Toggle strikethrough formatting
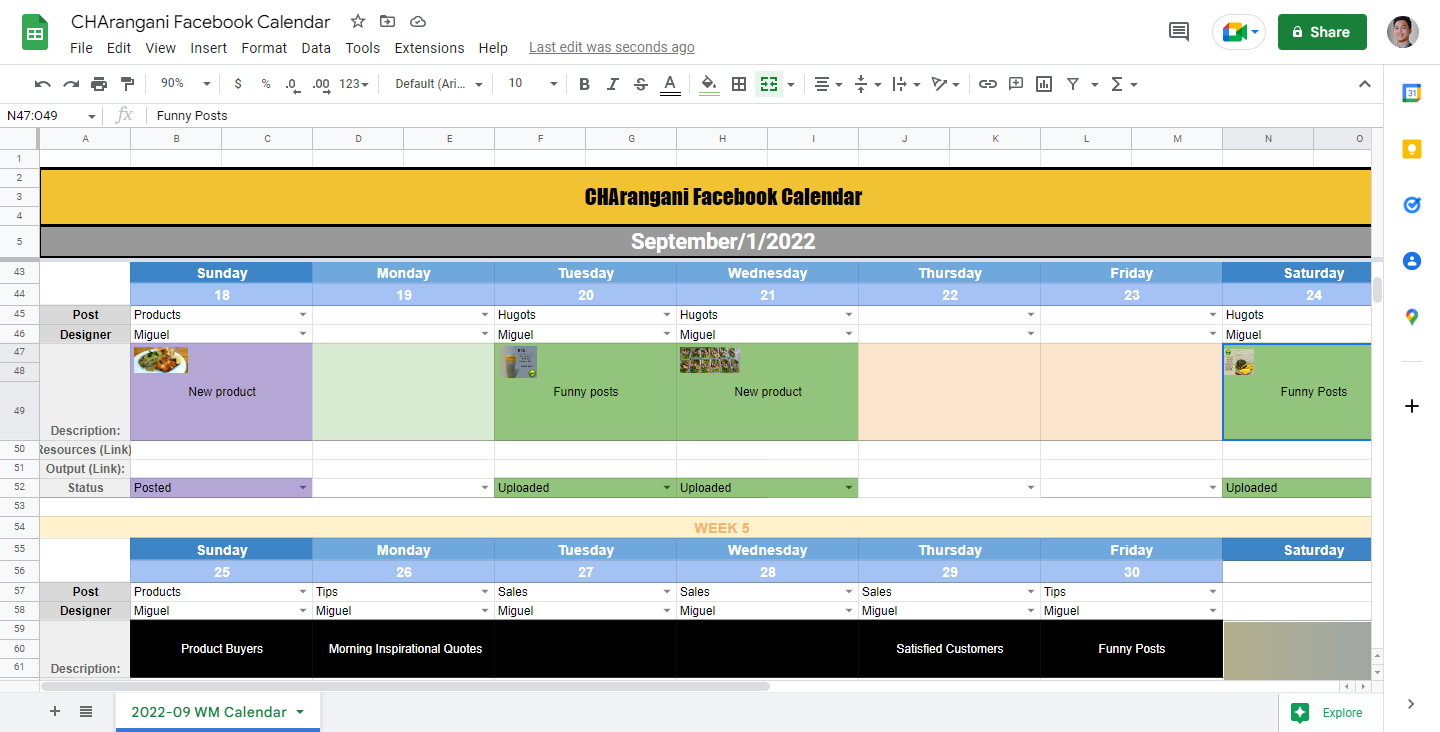 tap(641, 84)
